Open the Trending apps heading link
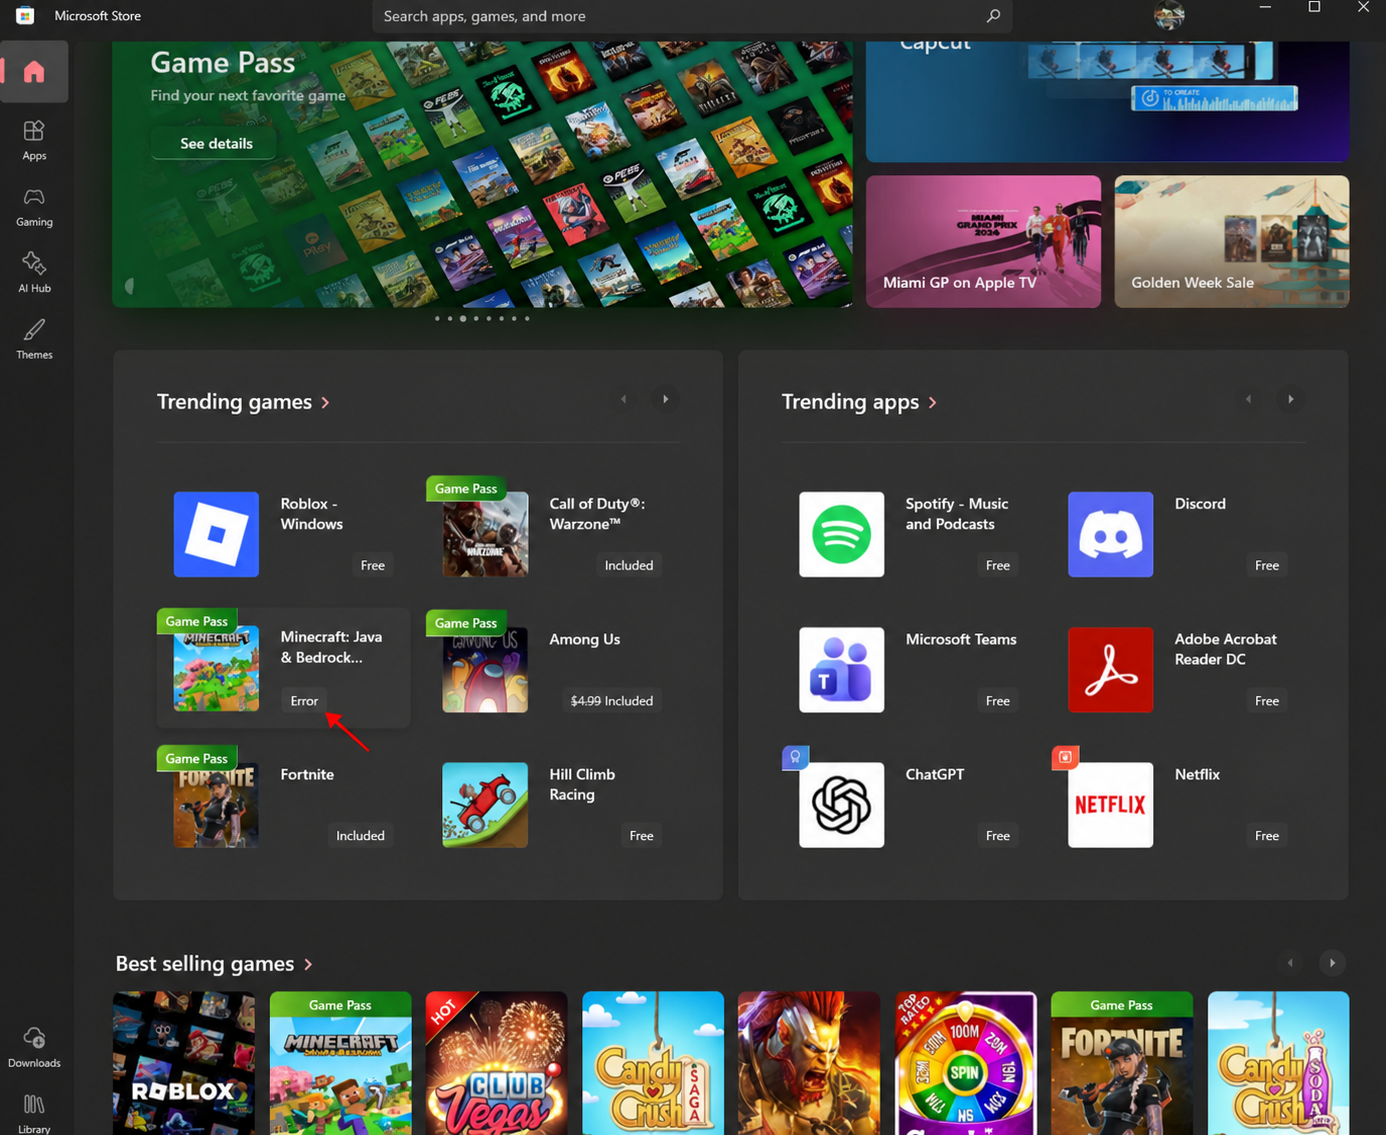The height and width of the screenshot is (1135, 1386). [x=859, y=402]
